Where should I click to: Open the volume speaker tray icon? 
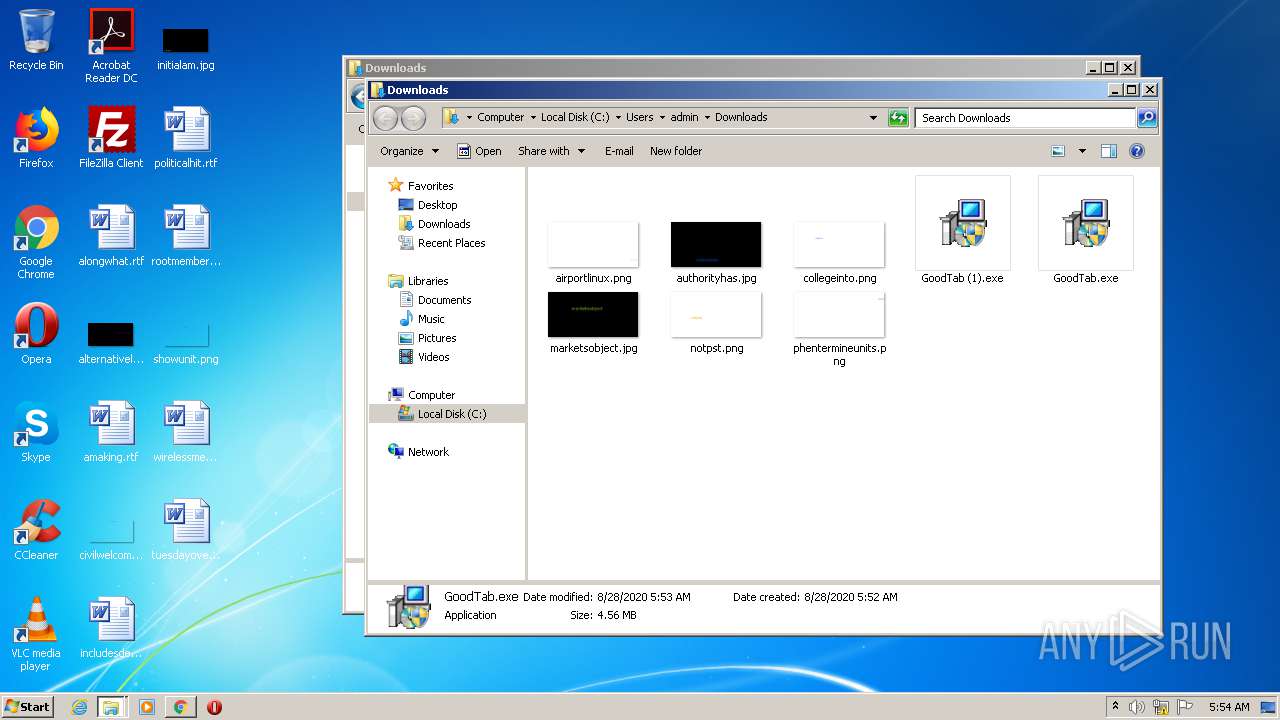click(1137, 707)
